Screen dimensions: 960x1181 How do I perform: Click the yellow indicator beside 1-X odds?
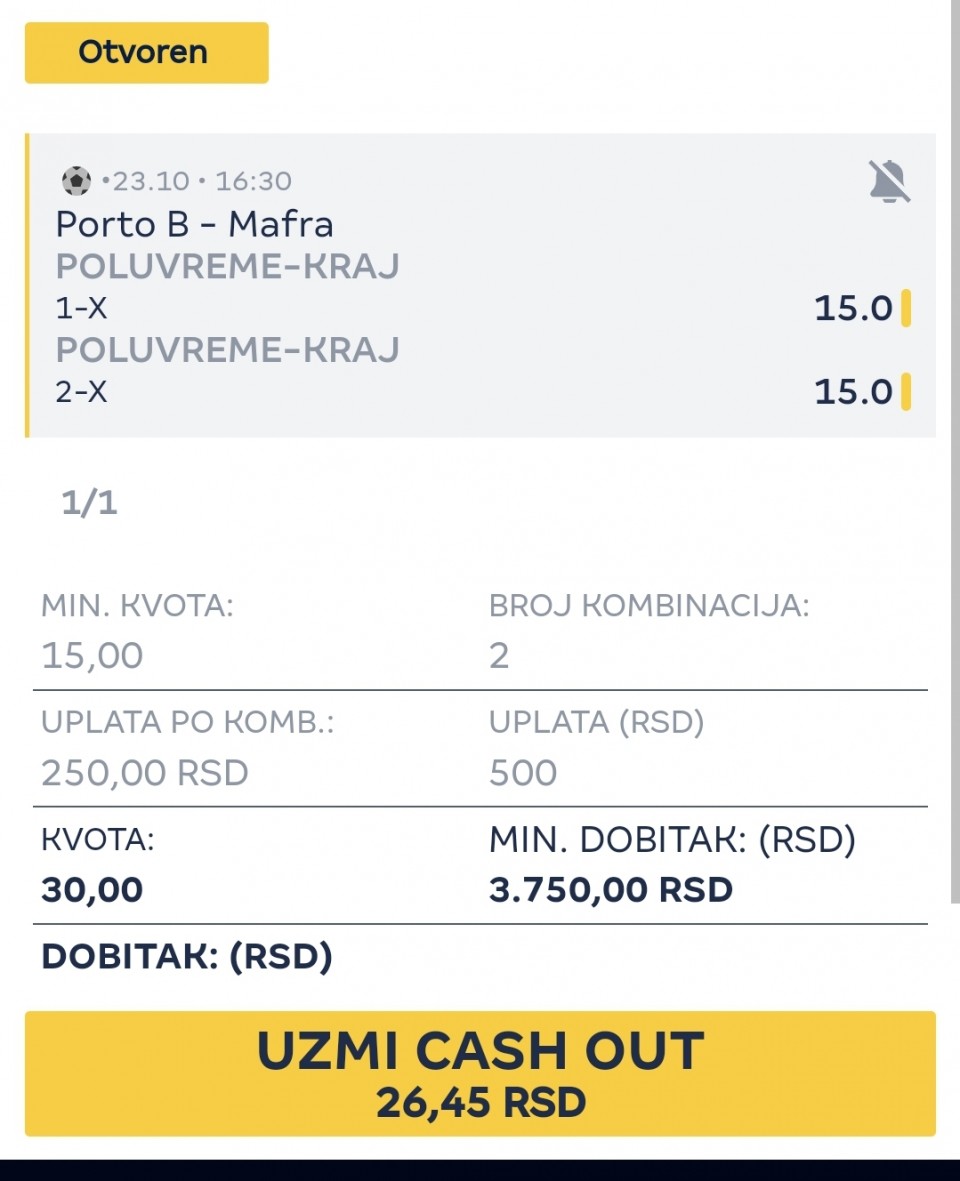(906, 308)
